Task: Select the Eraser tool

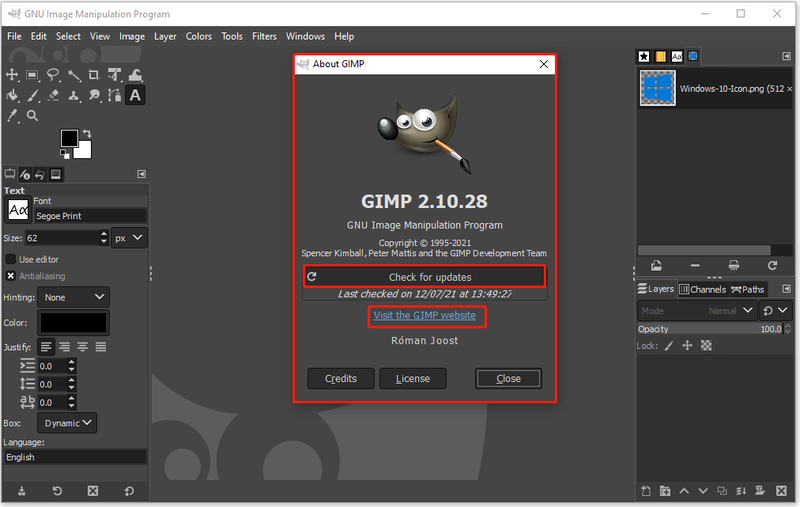Action: pyautogui.click(x=53, y=95)
